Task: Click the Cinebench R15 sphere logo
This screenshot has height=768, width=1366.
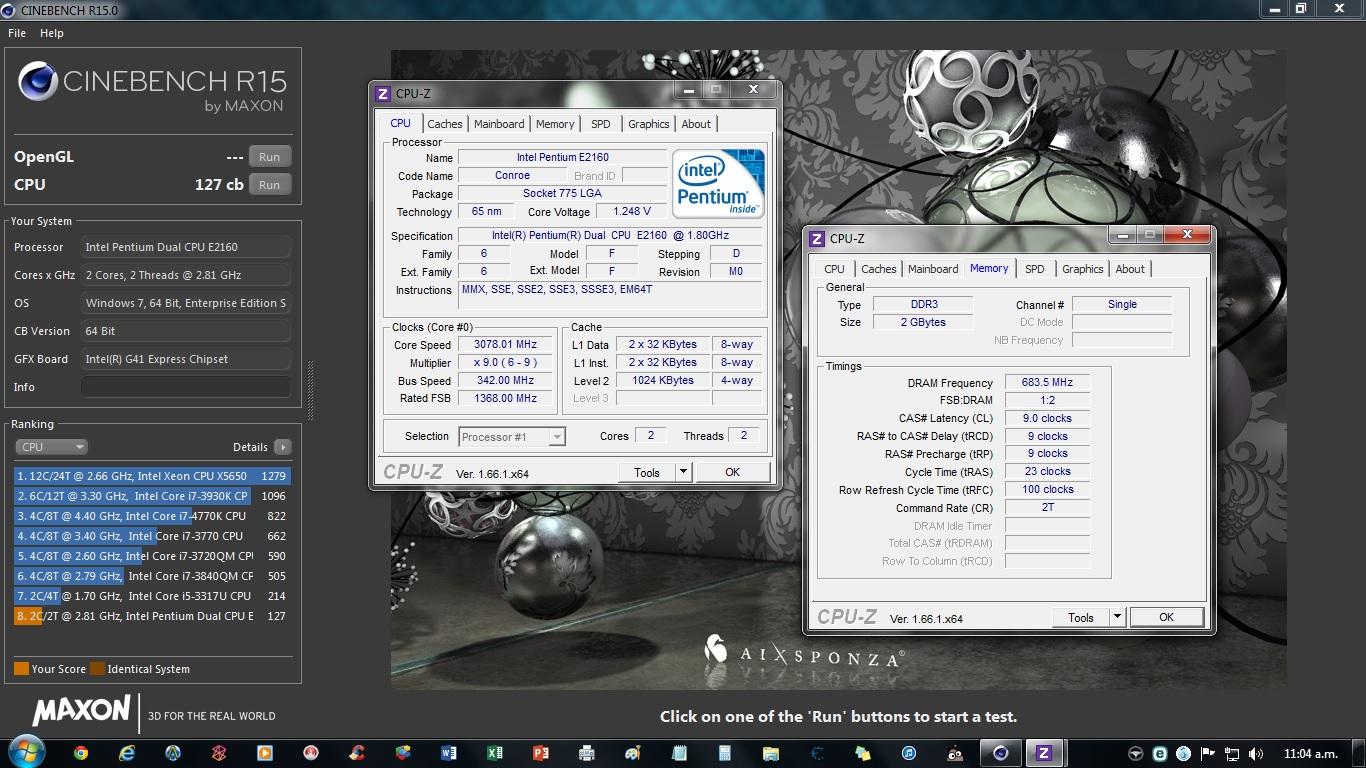Action: tap(38, 82)
